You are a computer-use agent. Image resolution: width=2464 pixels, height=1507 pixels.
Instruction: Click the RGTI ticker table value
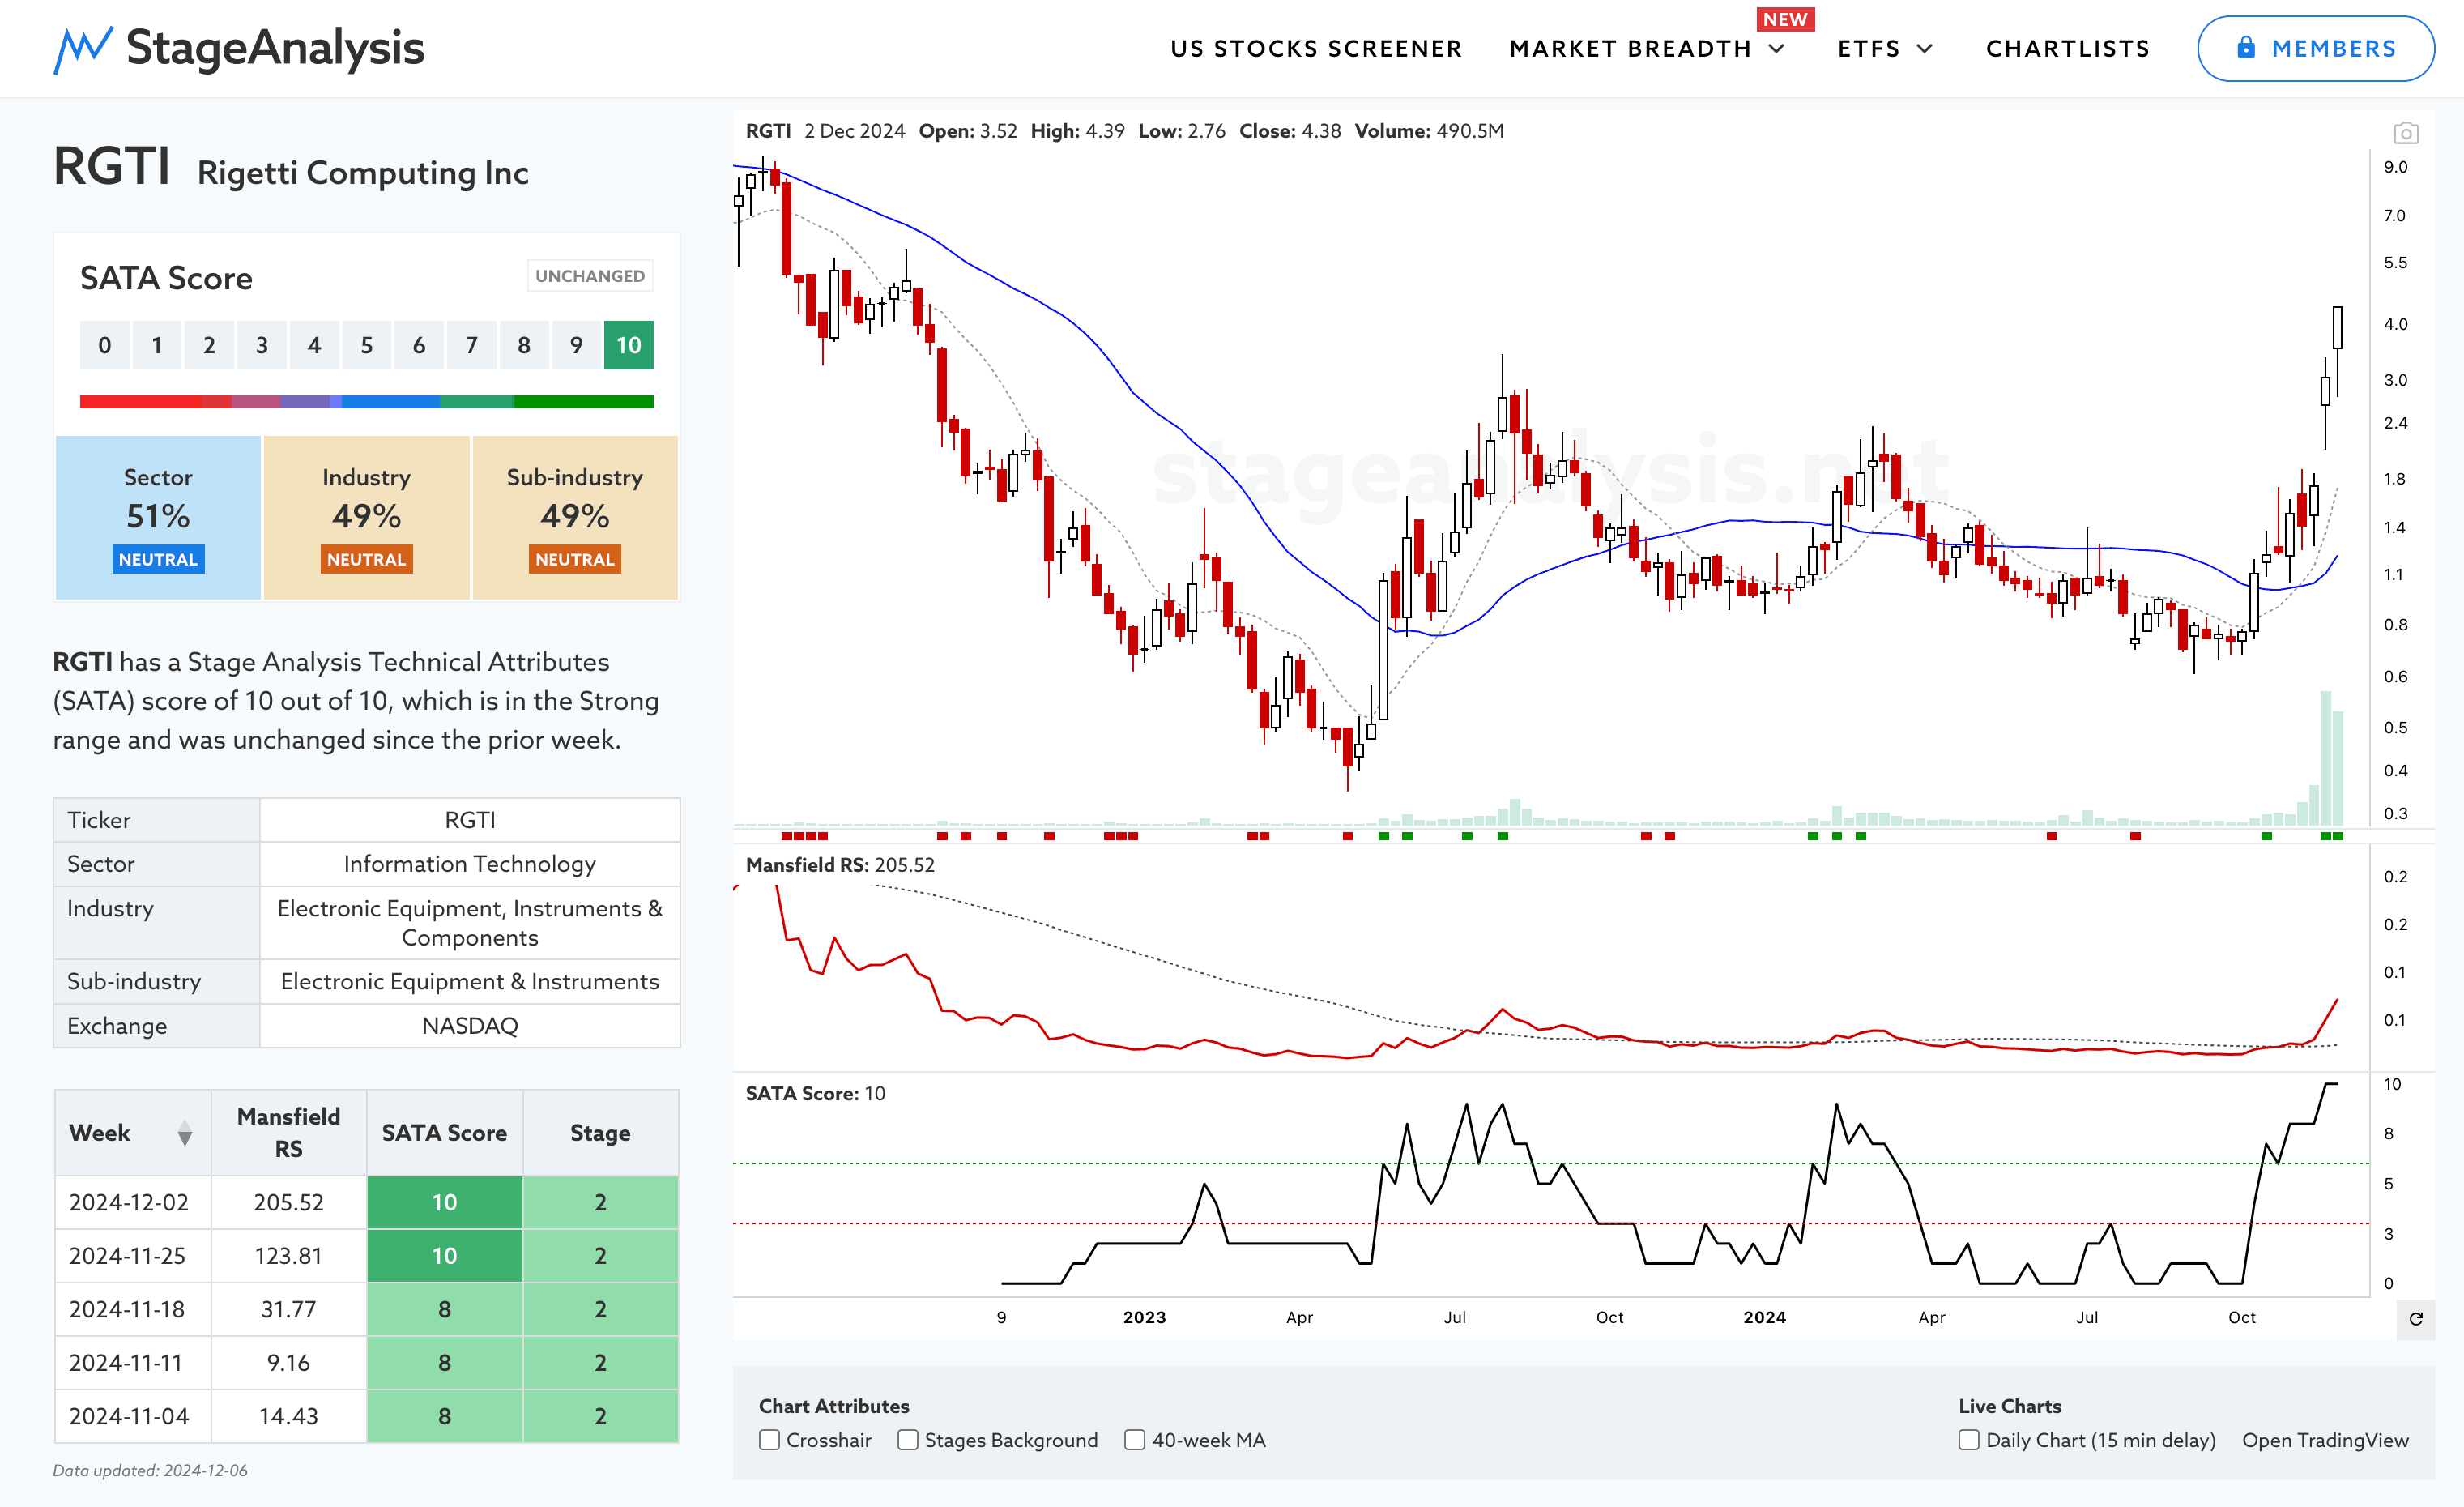[x=470, y=820]
